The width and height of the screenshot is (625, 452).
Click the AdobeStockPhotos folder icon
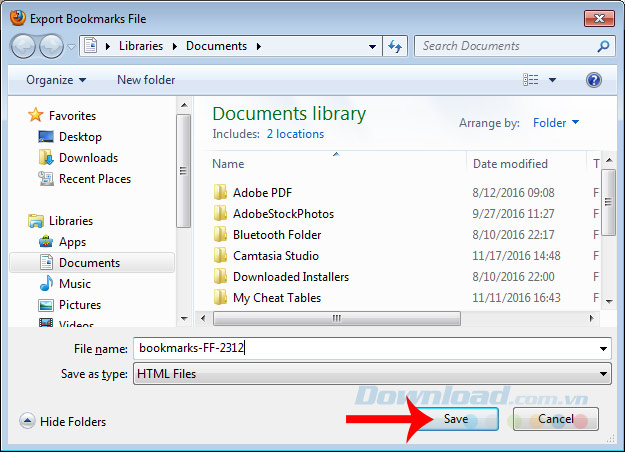[x=220, y=214]
